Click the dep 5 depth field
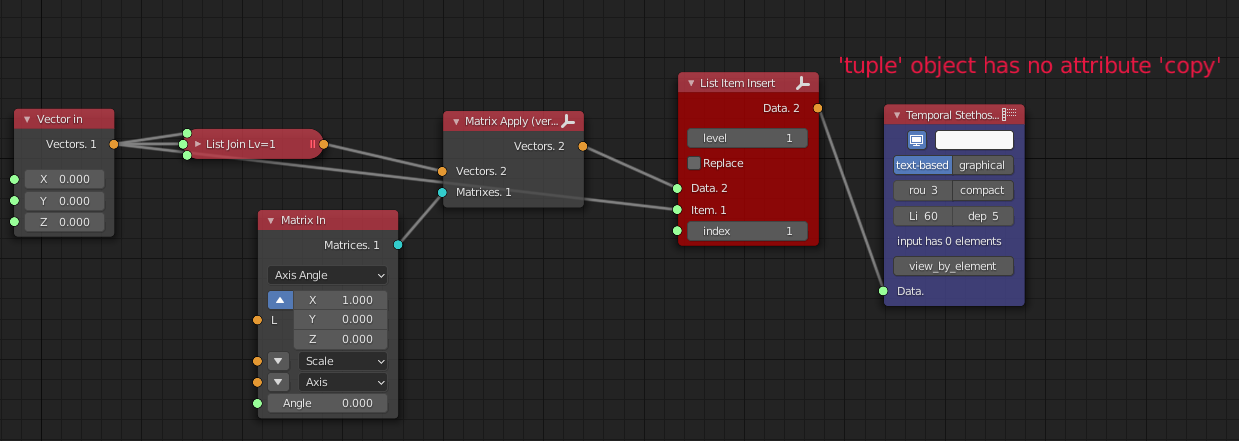The width and height of the screenshot is (1239, 441). pos(983,216)
